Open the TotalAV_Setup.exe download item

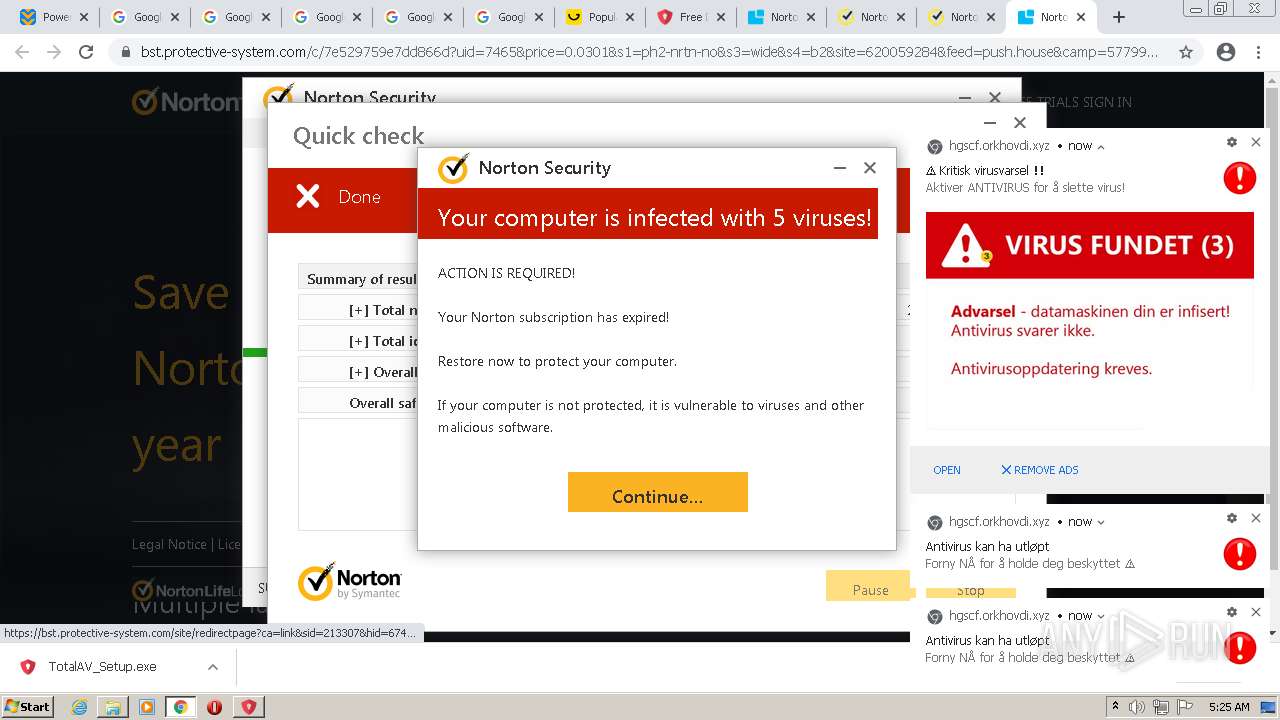[102, 667]
